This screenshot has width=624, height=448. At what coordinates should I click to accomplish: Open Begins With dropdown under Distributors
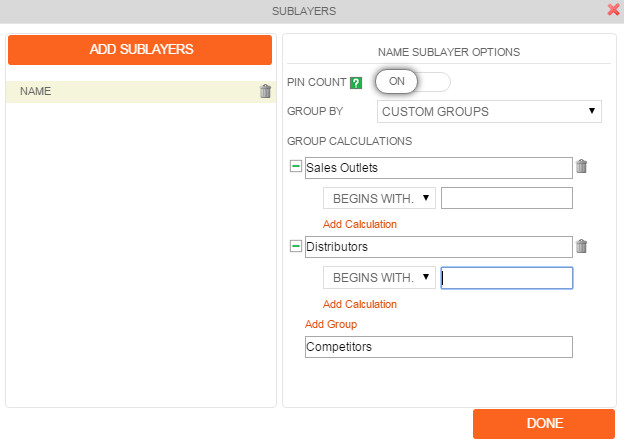click(379, 277)
